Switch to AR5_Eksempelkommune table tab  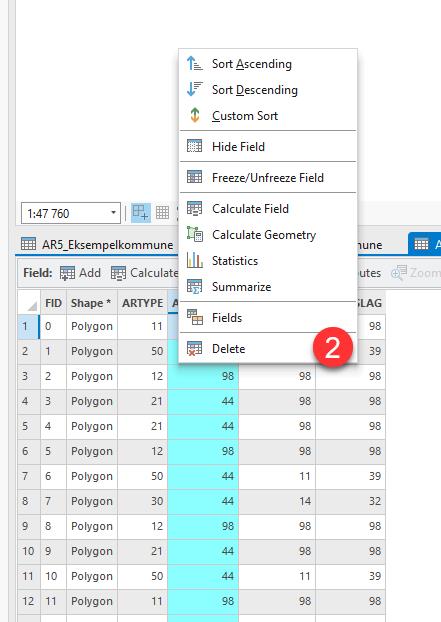[x=98, y=244]
